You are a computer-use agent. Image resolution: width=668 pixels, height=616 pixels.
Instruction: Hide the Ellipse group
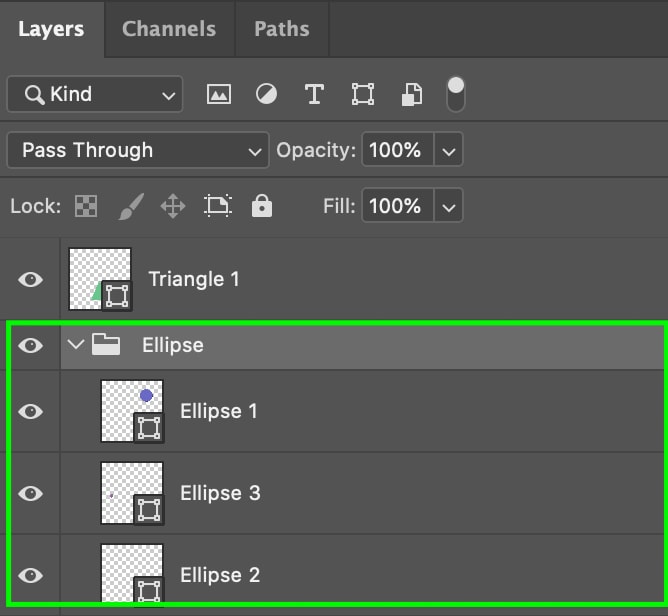[31, 345]
